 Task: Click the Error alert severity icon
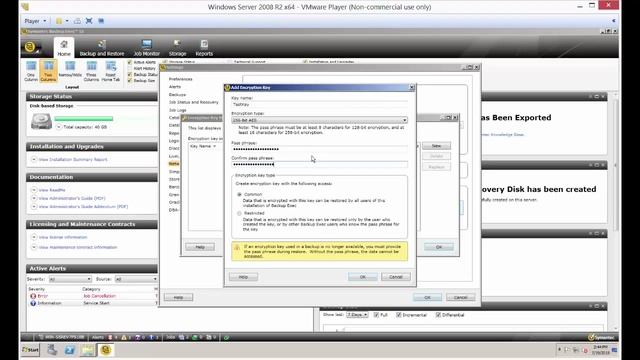pos(33,296)
